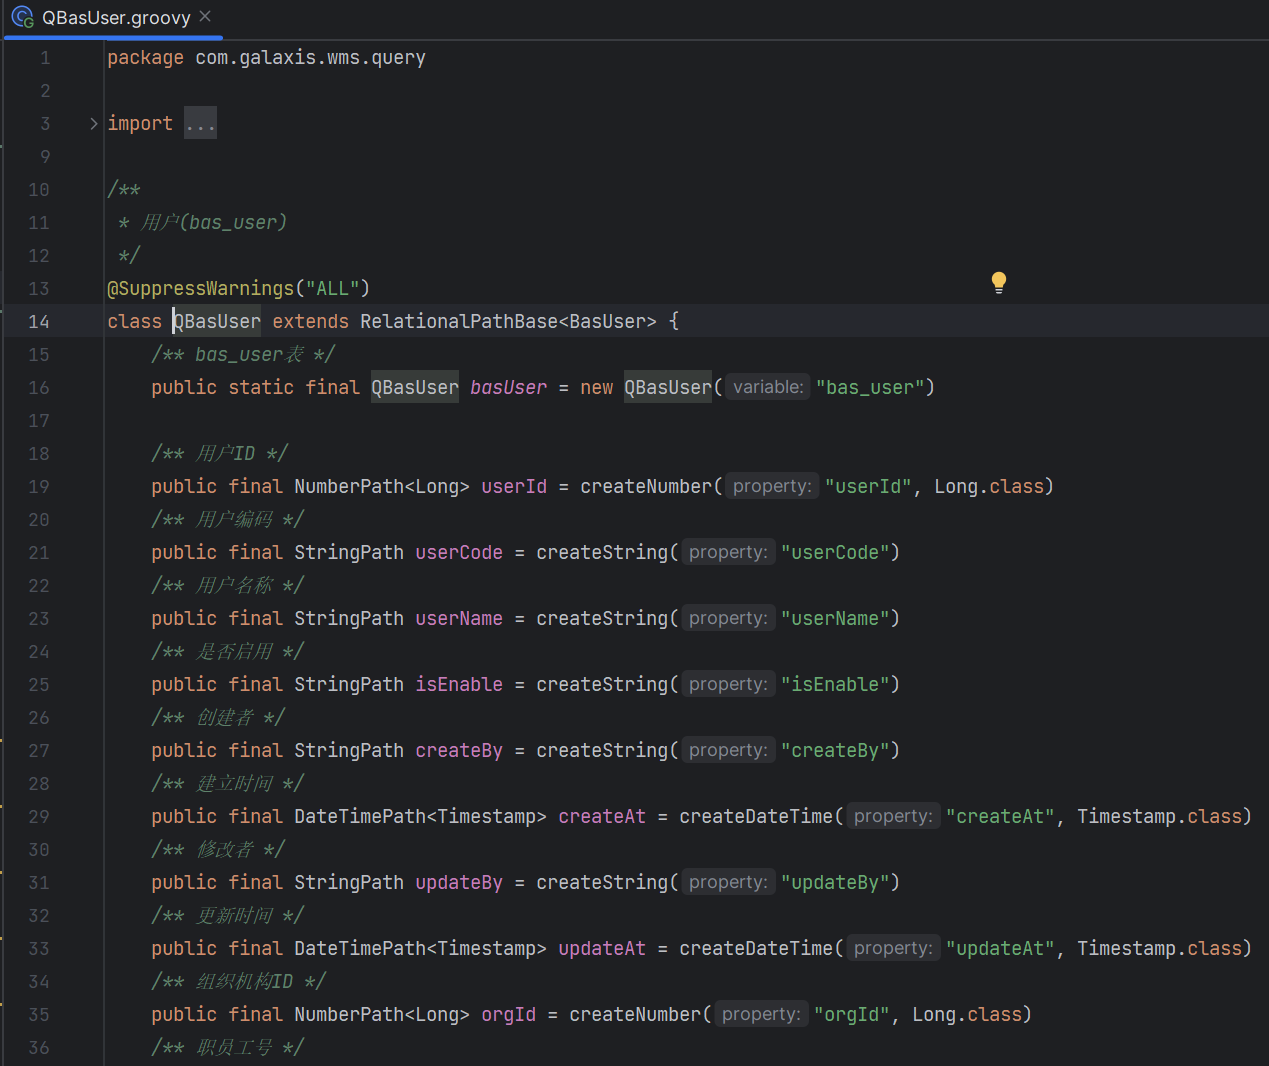Expand the folded import block

click(x=94, y=124)
